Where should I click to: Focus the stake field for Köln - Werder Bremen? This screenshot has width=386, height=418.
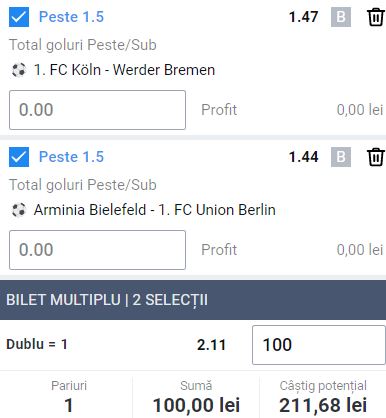pos(97,110)
